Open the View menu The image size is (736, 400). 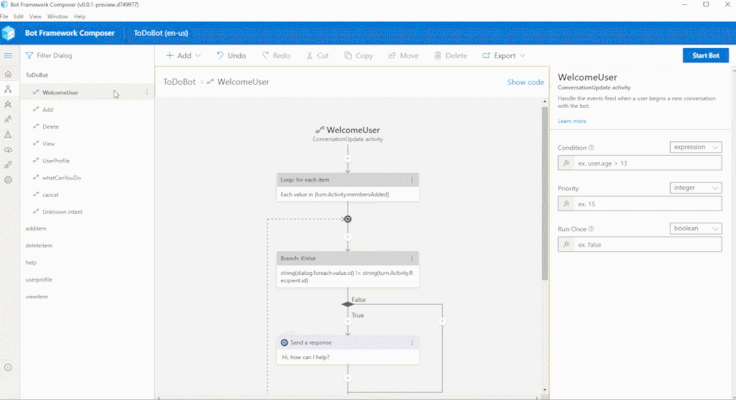point(35,16)
